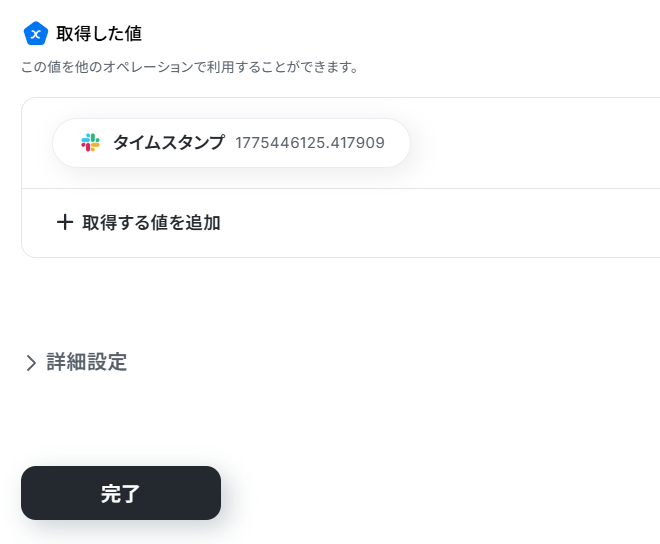Viewport: 660px width, 544px height.
Task: Select the タイムスタンプ label in the chip
Action: [168, 143]
